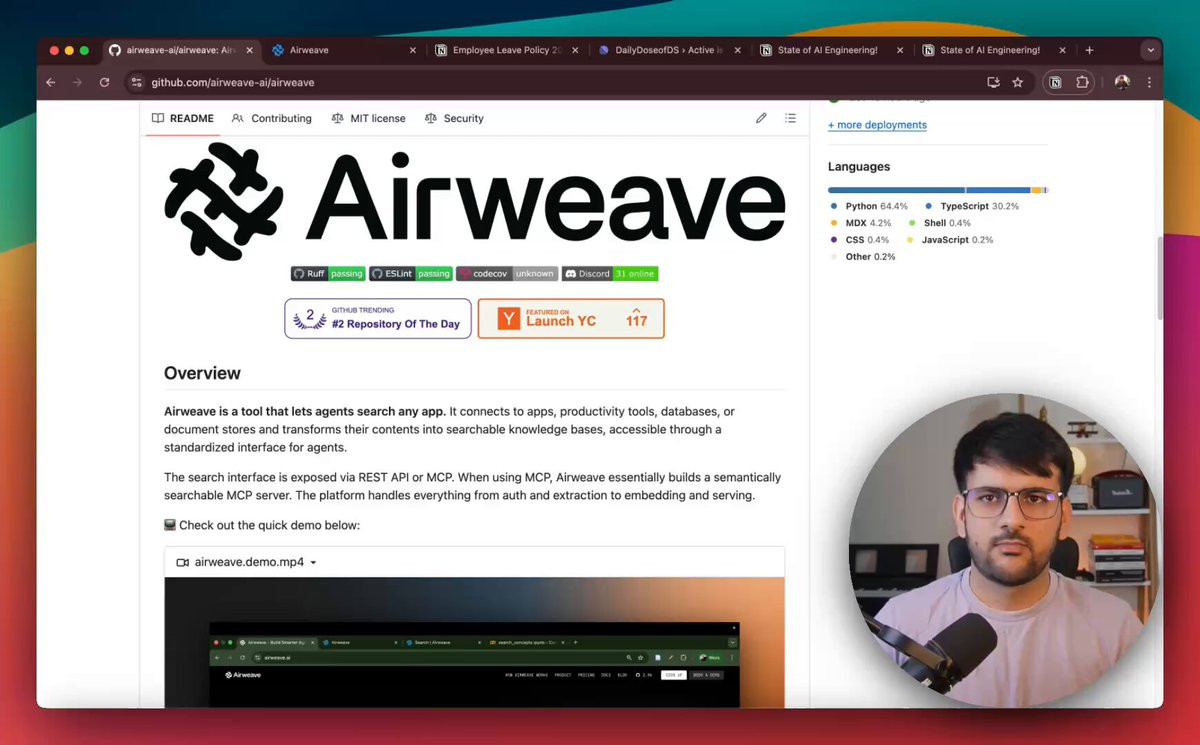Screen dimensions: 1200x745
Task: Click the ESLint passing badge
Action: 411,273
